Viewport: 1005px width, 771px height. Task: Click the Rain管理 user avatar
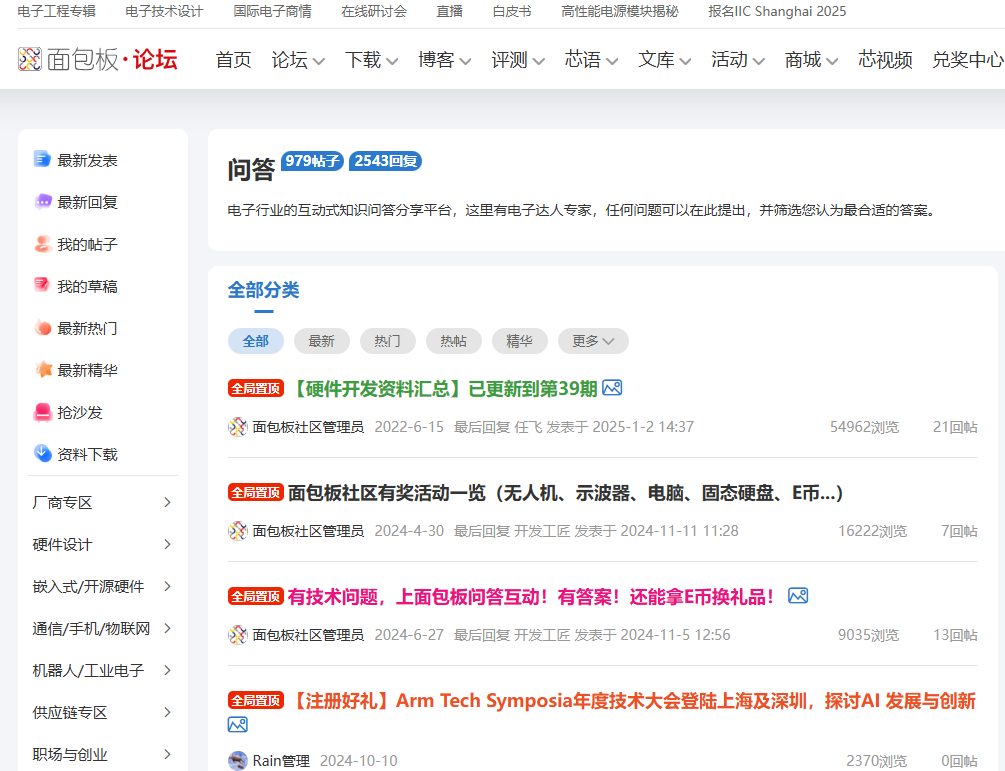(x=238, y=761)
